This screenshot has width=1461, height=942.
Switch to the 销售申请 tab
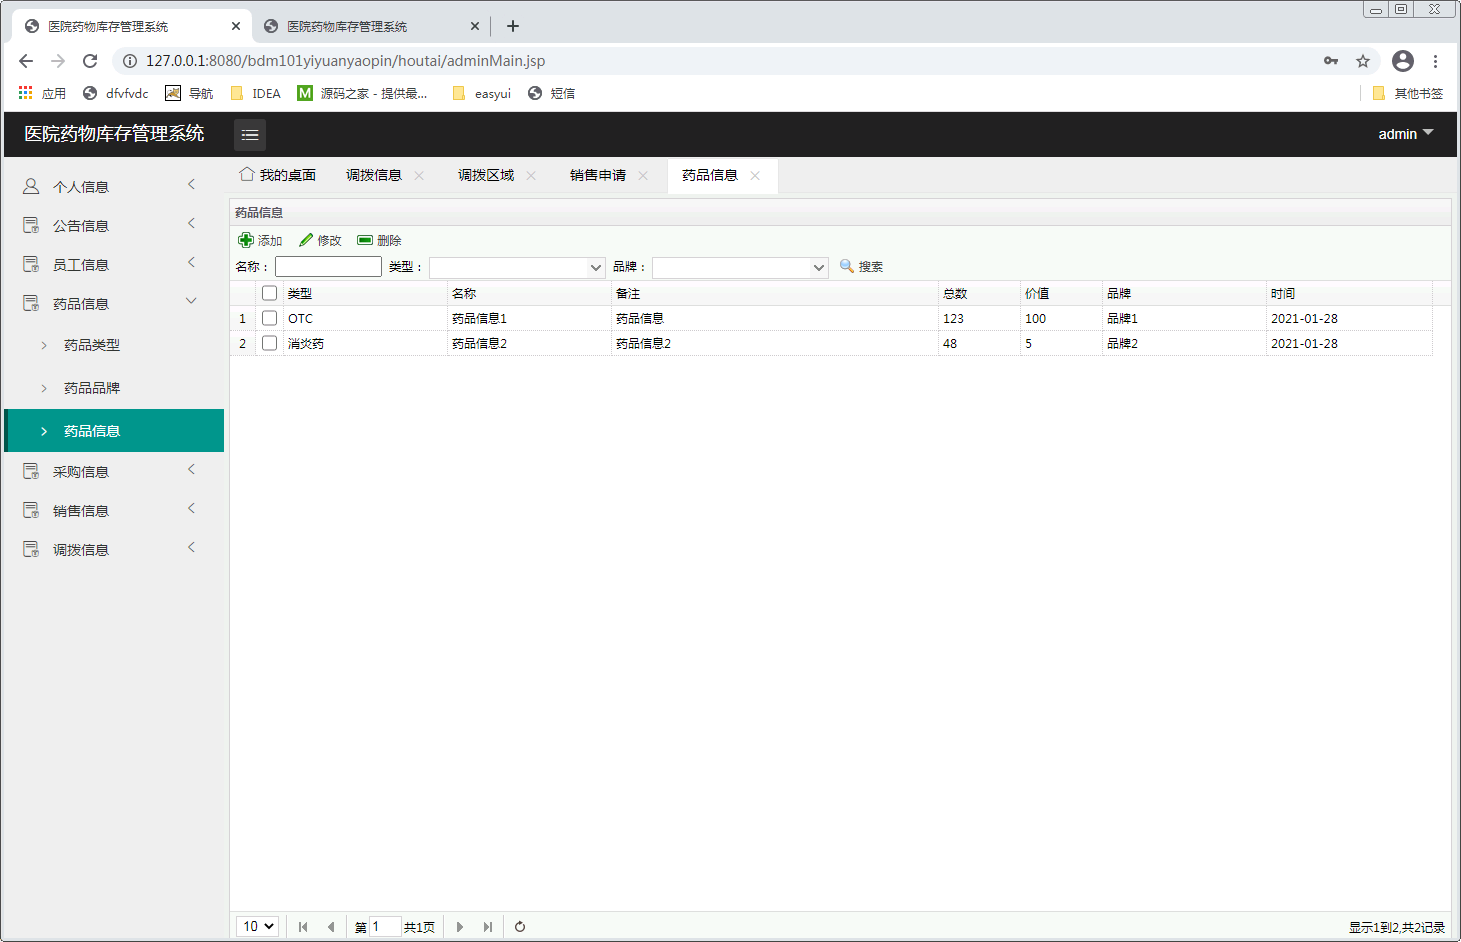tap(598, 175)
